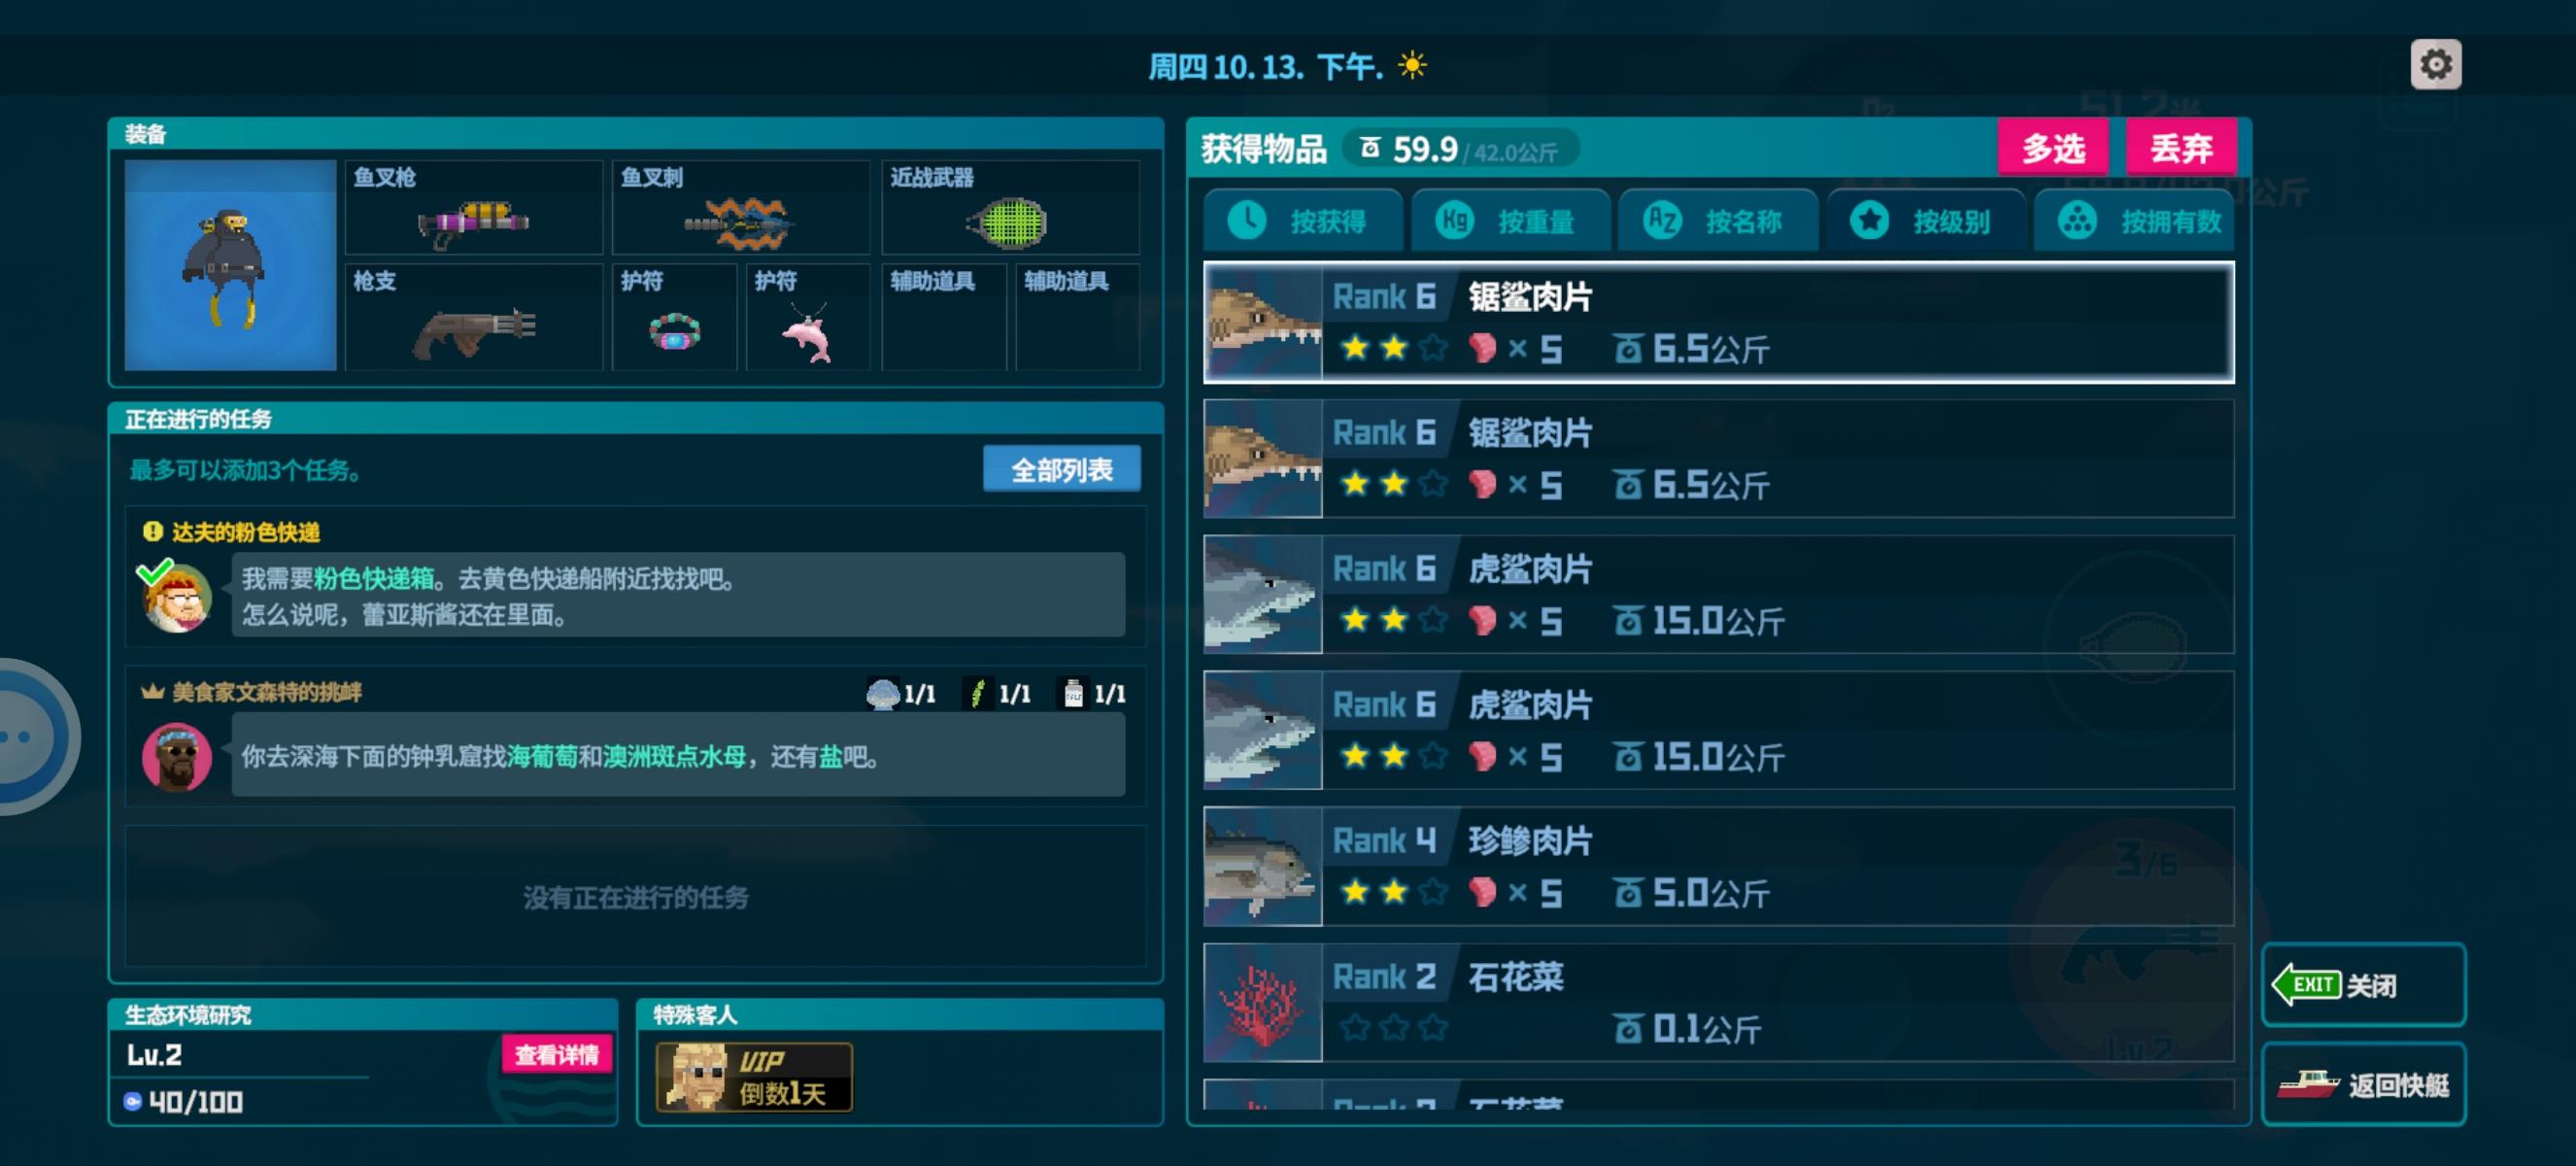Sort items by 按获得 tab
This screenshot has height=1166, width=2576.
tap(1303, 221)
